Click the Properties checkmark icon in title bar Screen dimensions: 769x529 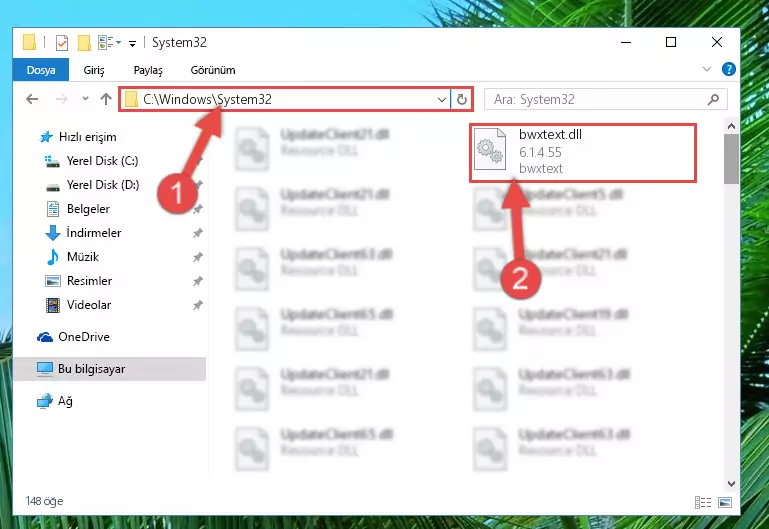(62, 43)
